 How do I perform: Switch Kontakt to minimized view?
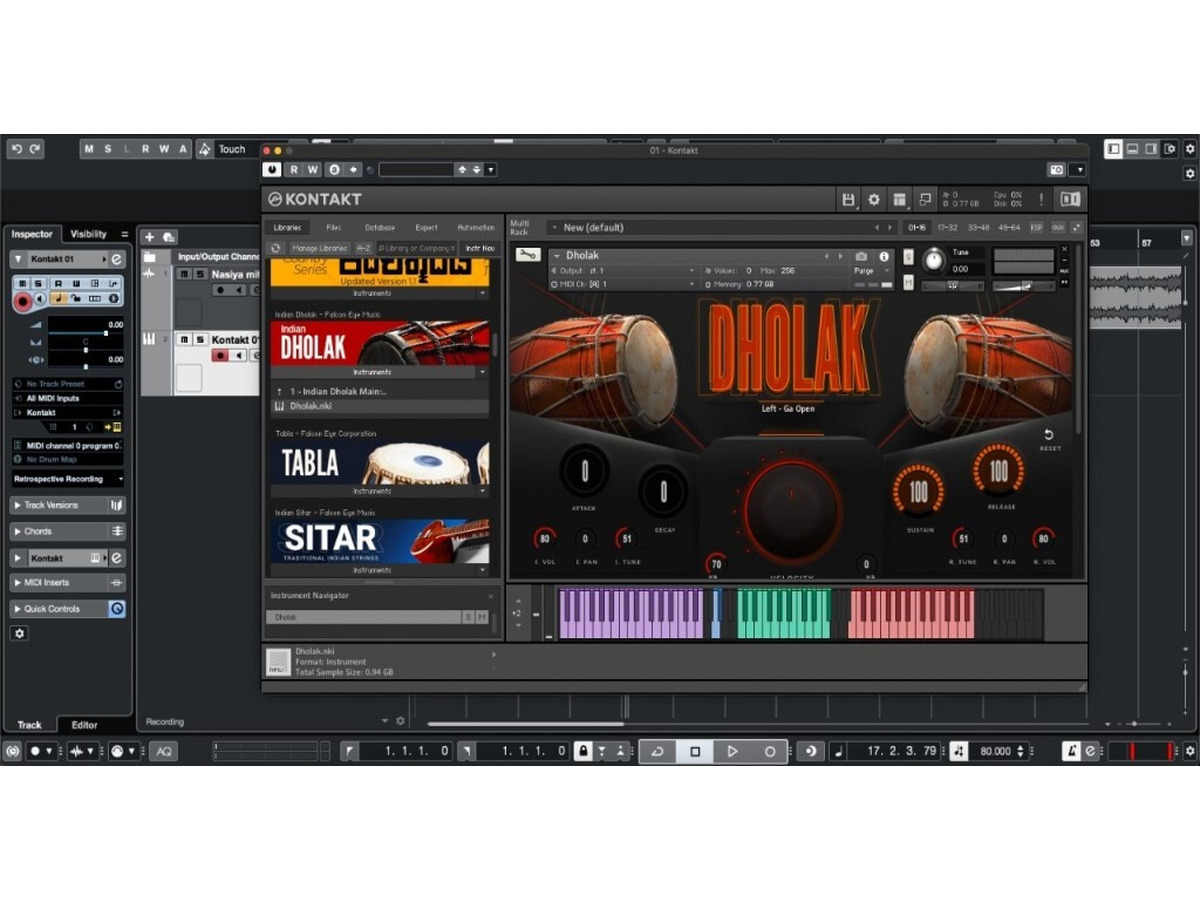[925, 199]
